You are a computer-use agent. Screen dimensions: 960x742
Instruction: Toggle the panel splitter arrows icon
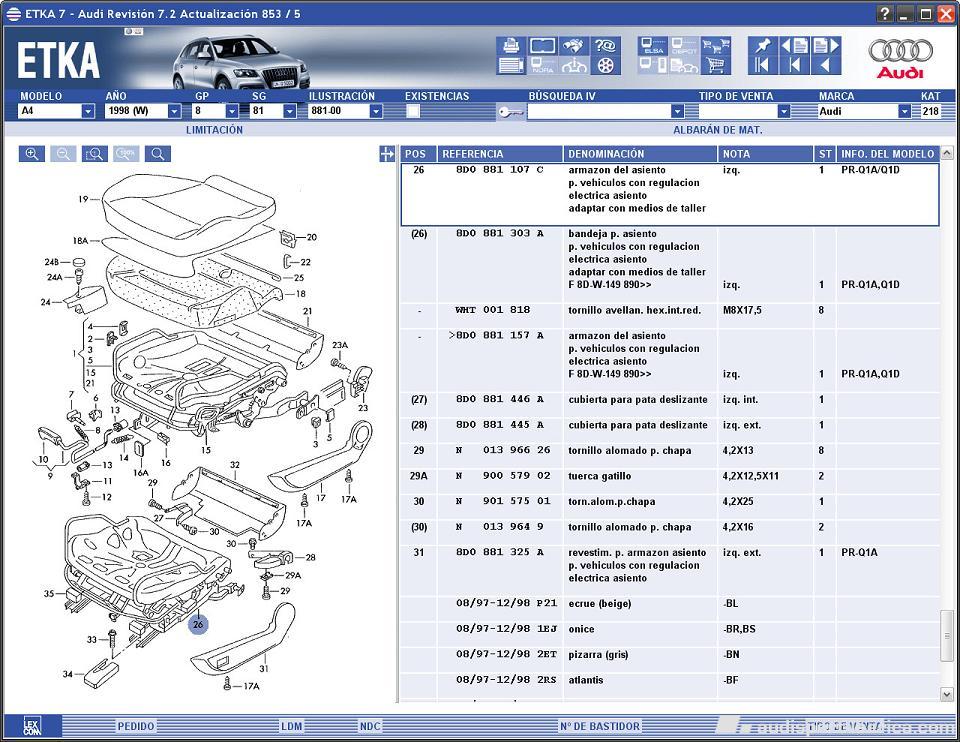[x=387, y=154]
